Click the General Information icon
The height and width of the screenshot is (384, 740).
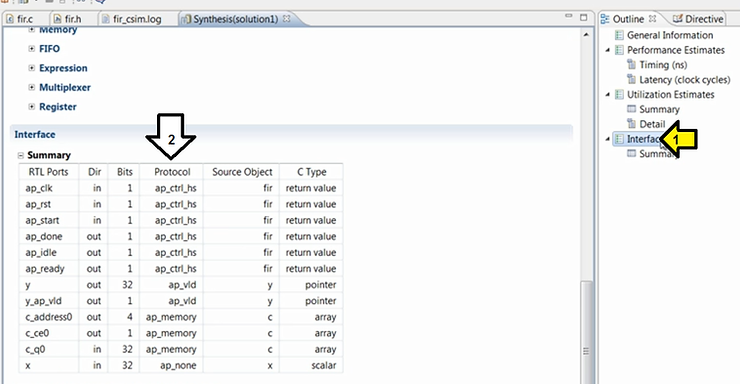[x=619, y=35]
